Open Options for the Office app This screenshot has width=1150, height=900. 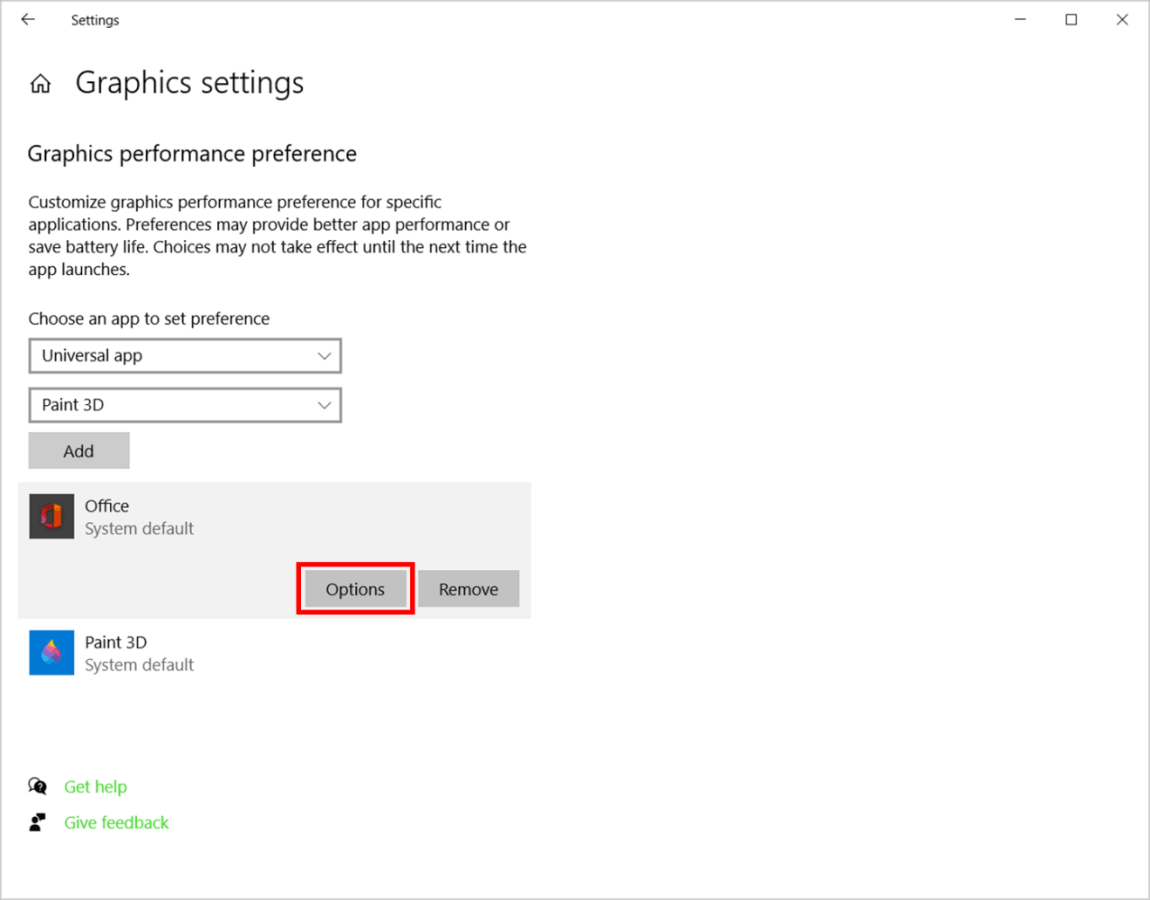pos(355,589)
